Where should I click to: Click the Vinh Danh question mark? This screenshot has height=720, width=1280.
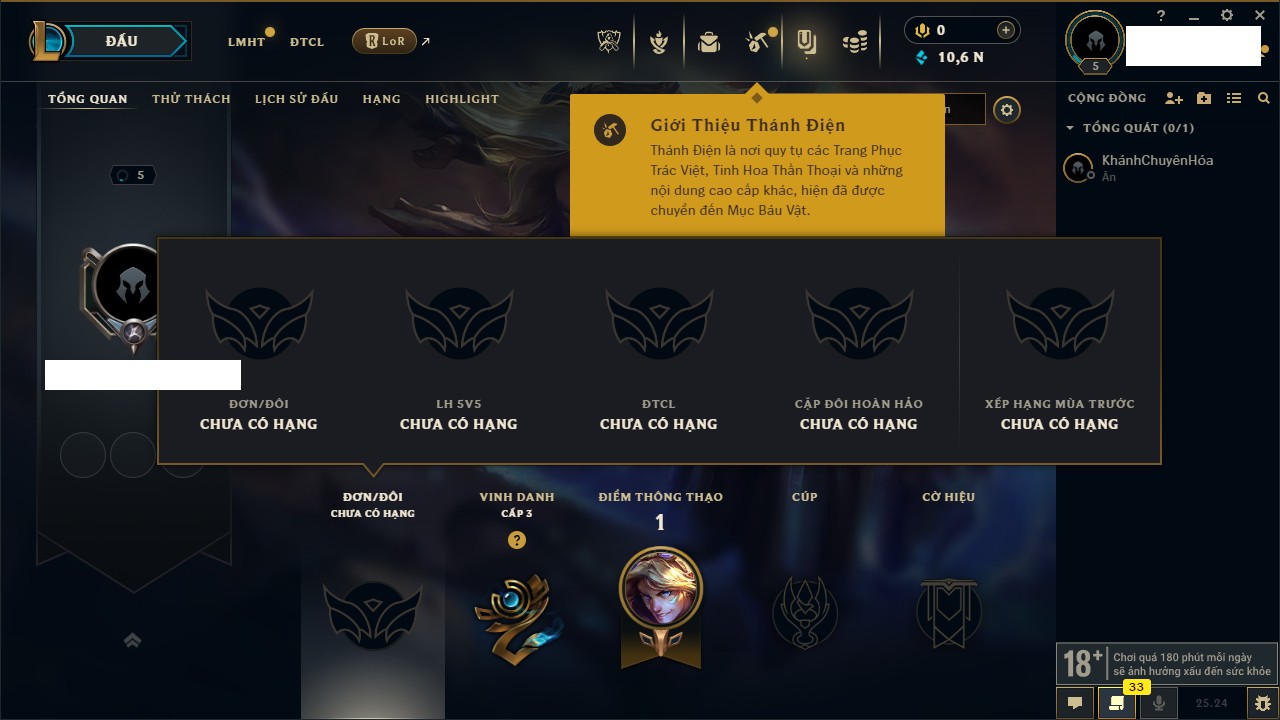(x=516, y=540)
